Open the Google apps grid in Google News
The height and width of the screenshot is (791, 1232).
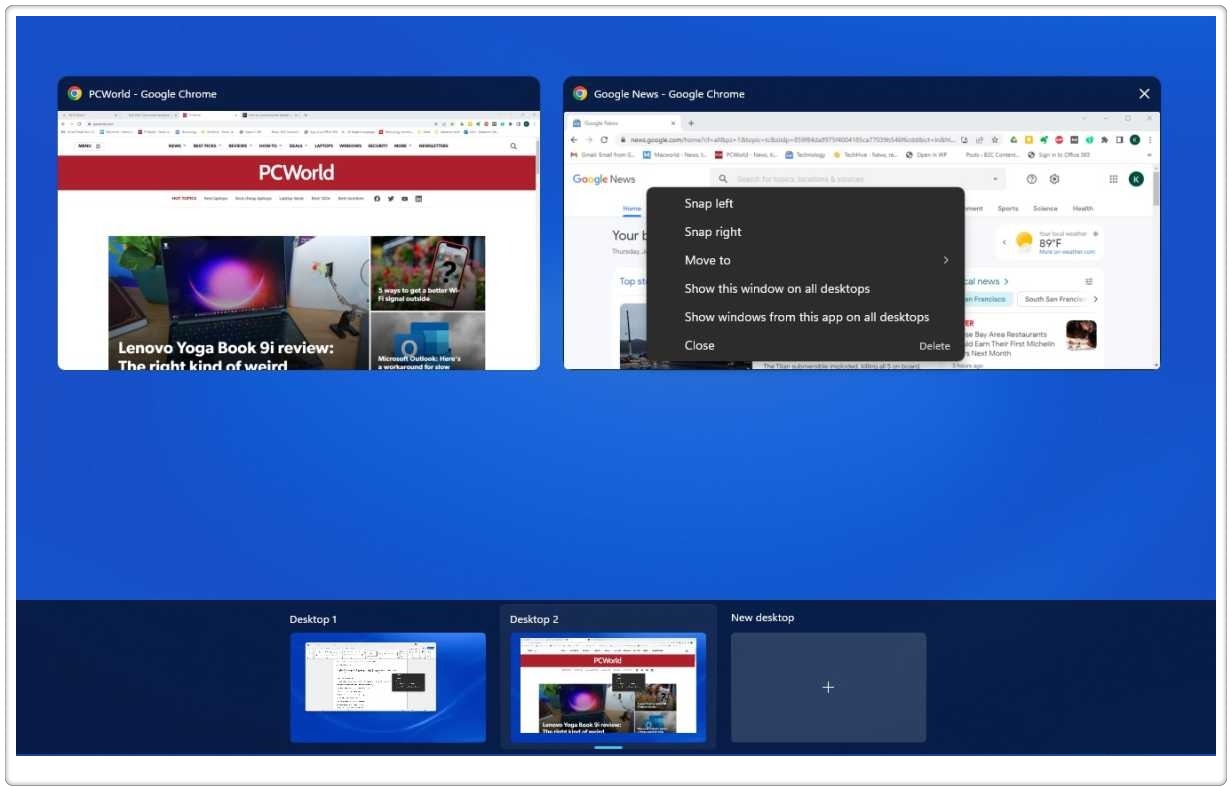pos(1113,179)
